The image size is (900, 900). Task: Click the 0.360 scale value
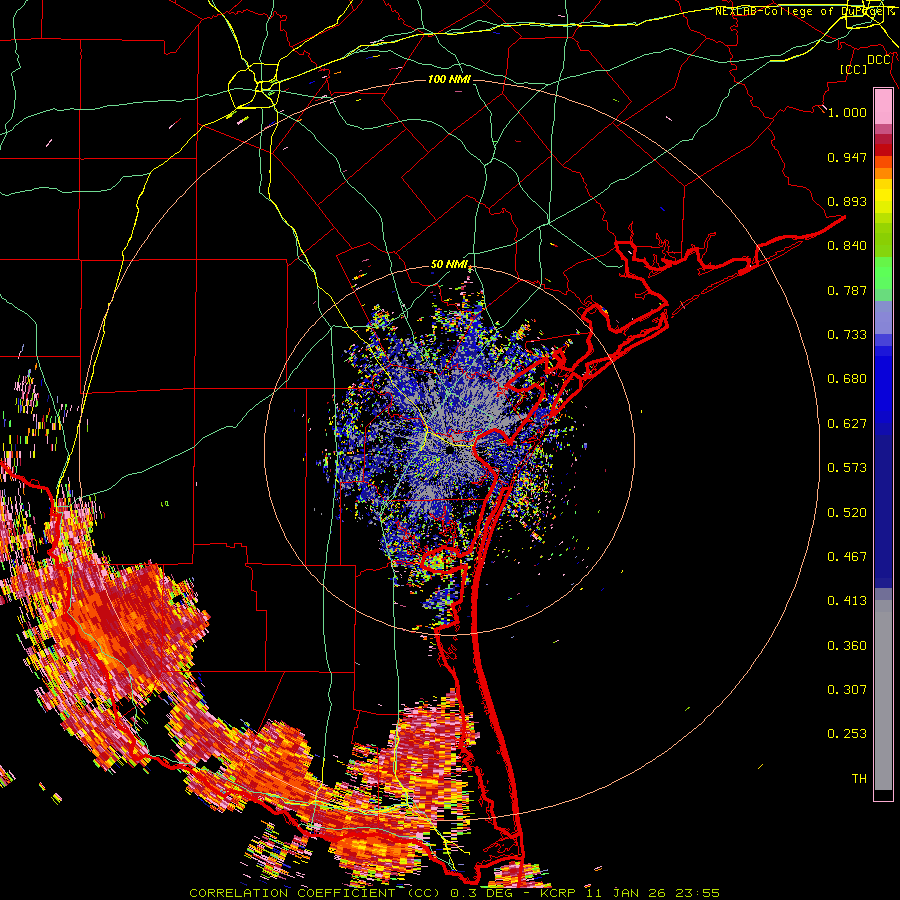coord(847,646)
